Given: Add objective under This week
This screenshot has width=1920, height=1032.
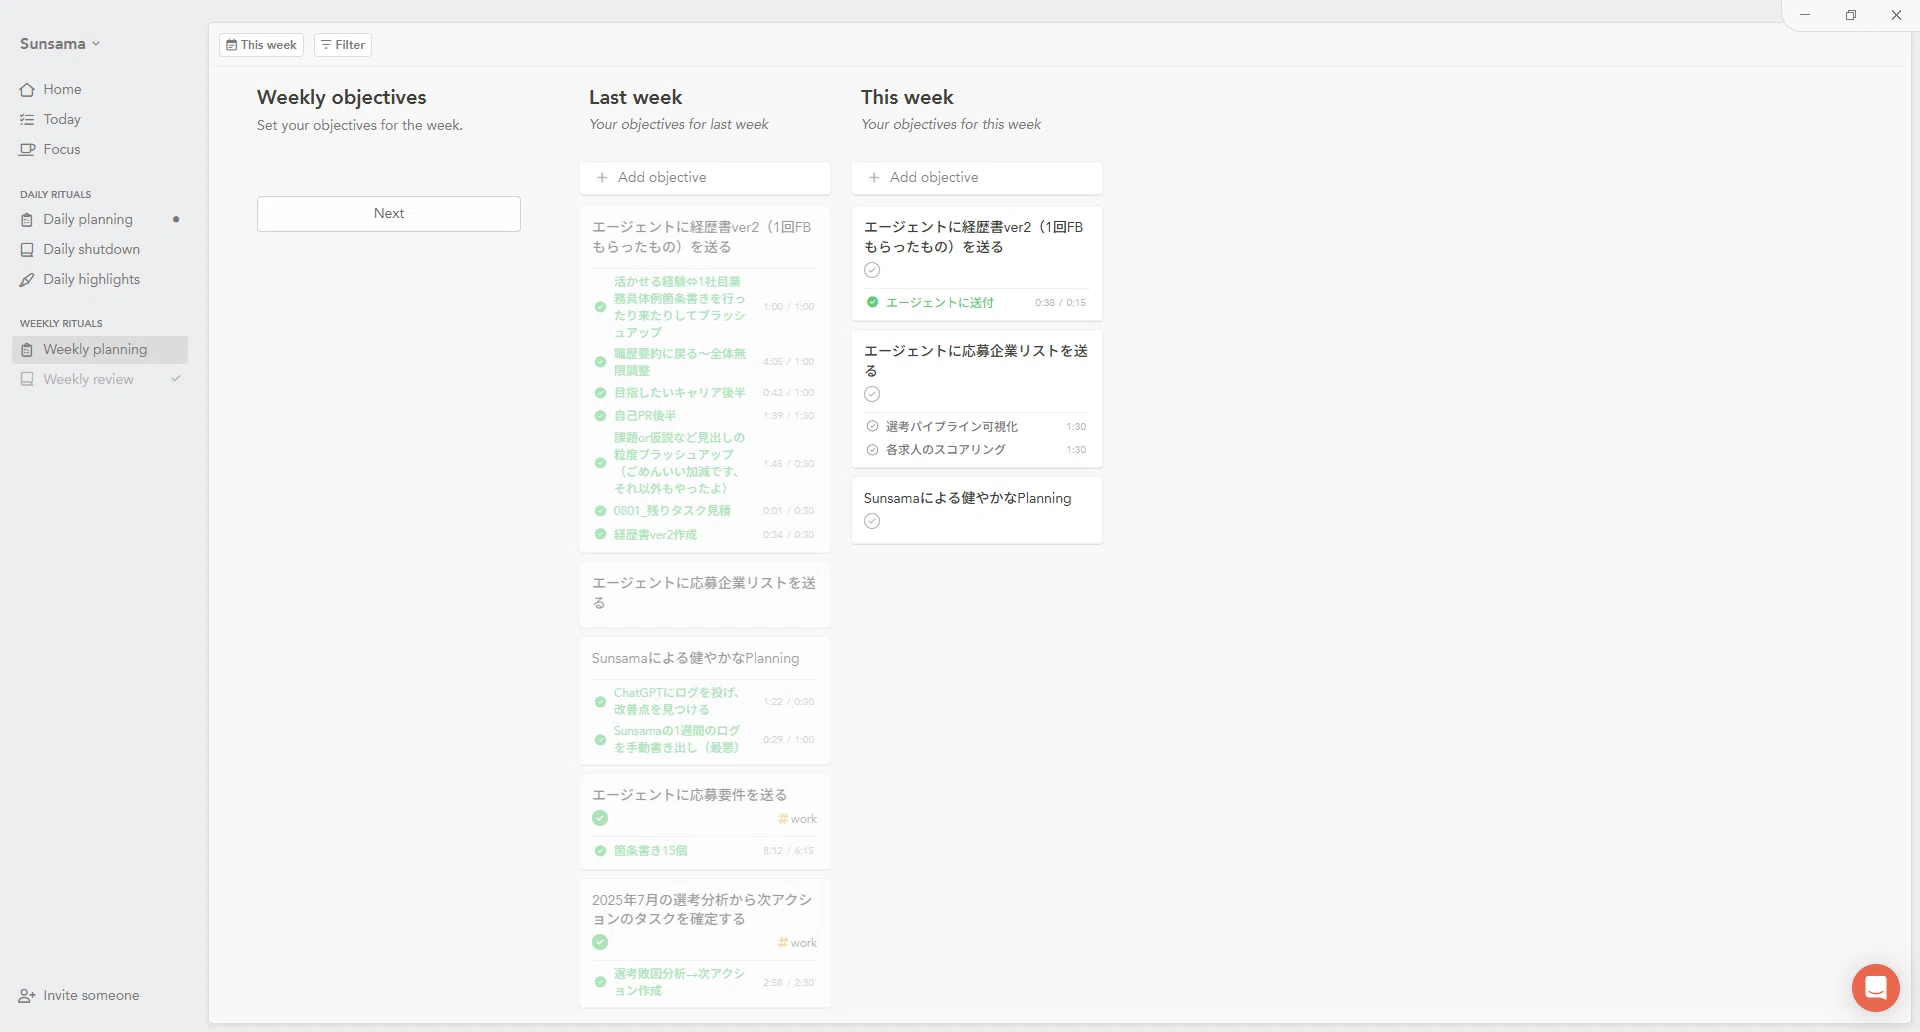Looking at the screenshot, I should (977, 177).
